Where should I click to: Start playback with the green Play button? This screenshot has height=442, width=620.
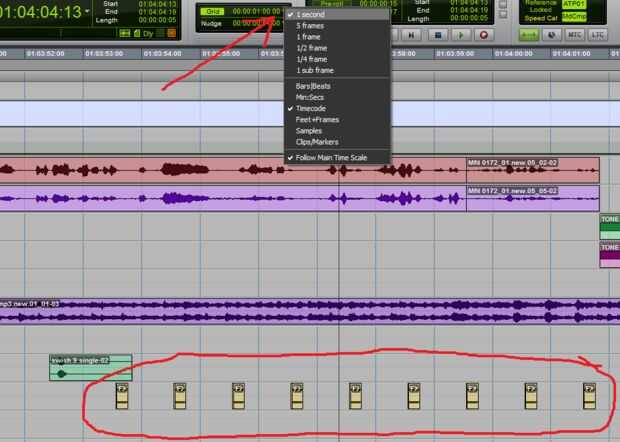pyautogui.click(x=461, y=35)
